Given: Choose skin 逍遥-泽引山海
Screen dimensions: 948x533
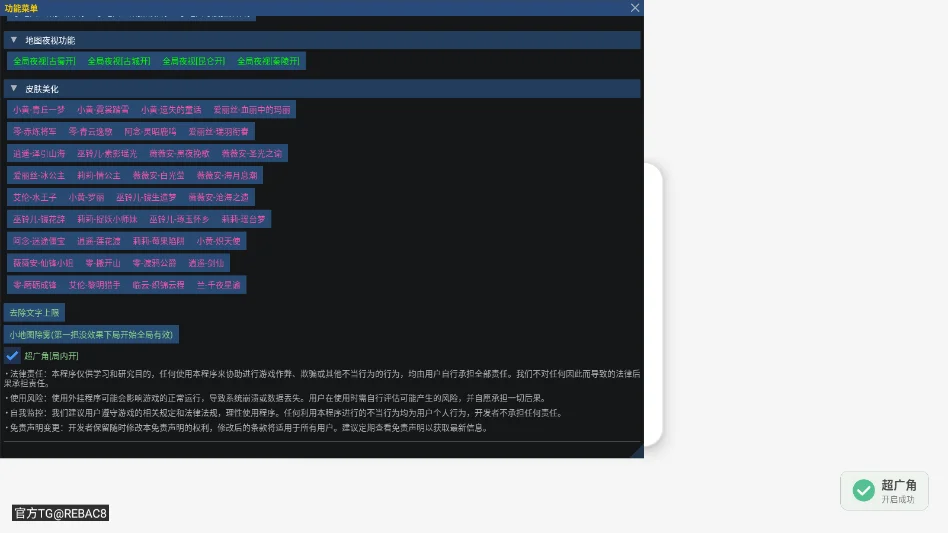Looking at the screenshot, I should point(39,153).
